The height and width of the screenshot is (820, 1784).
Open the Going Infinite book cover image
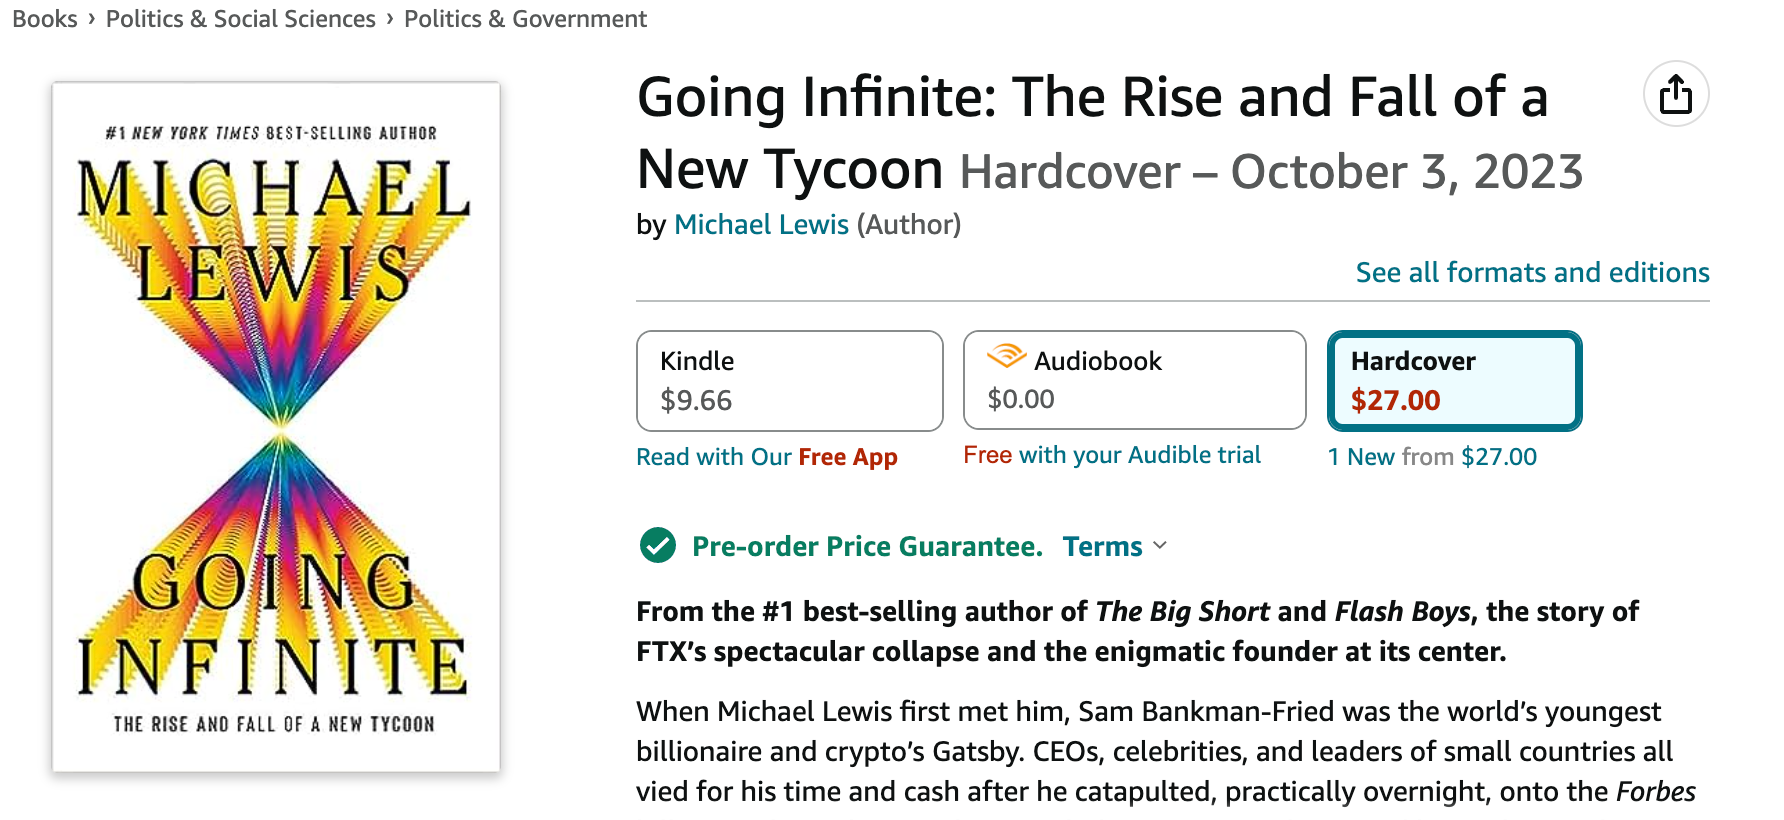point(276,426)
